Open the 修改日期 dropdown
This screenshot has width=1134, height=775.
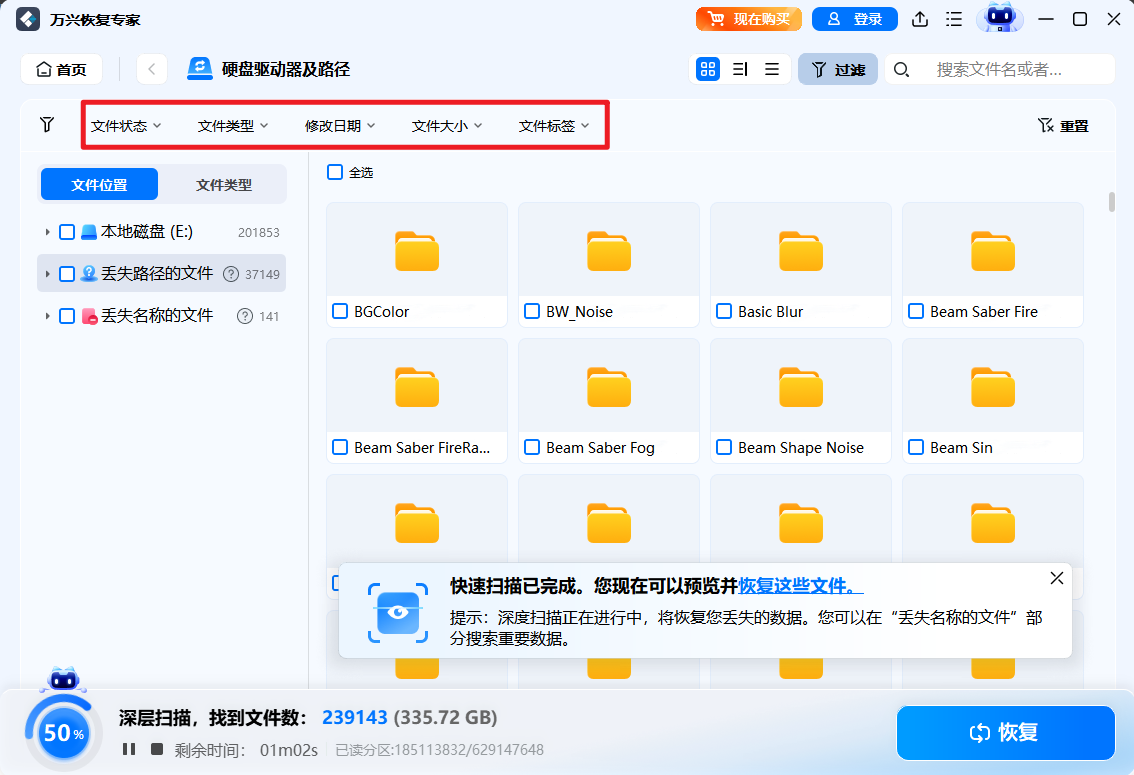(x=338, y=125)
